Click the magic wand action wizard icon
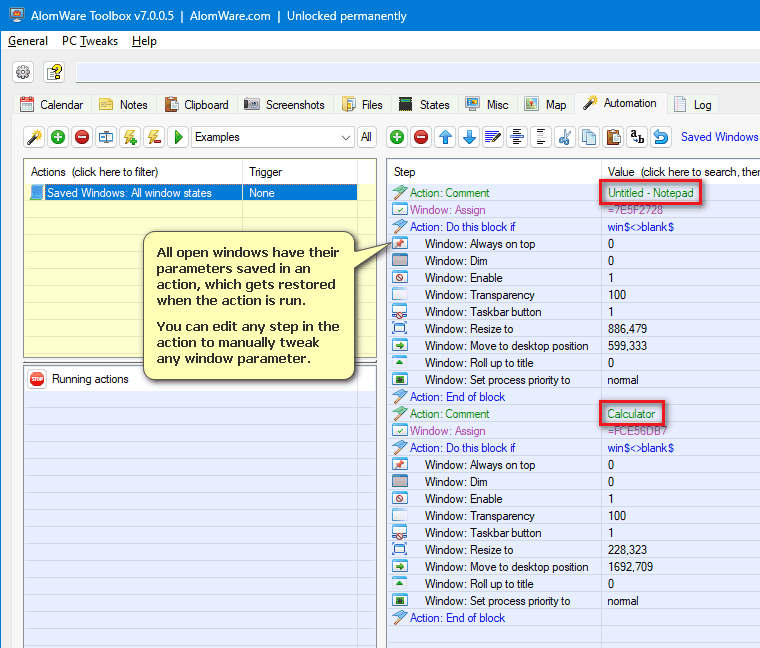Screen dimensions: 760x648 click(34, 137)
